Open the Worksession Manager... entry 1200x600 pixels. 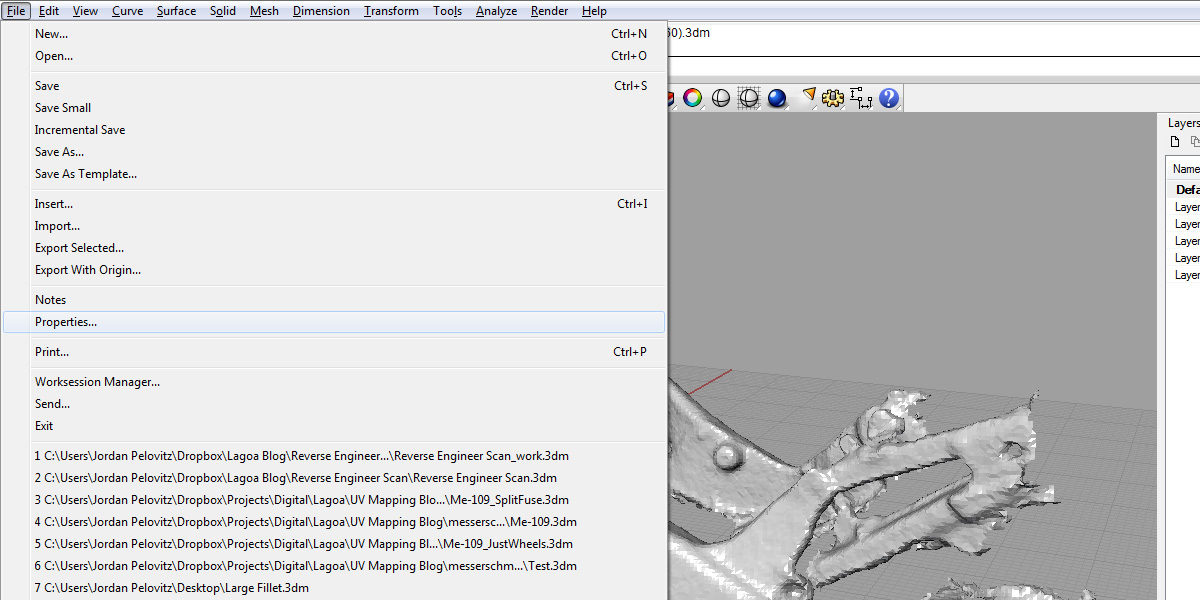coord(97,382)
